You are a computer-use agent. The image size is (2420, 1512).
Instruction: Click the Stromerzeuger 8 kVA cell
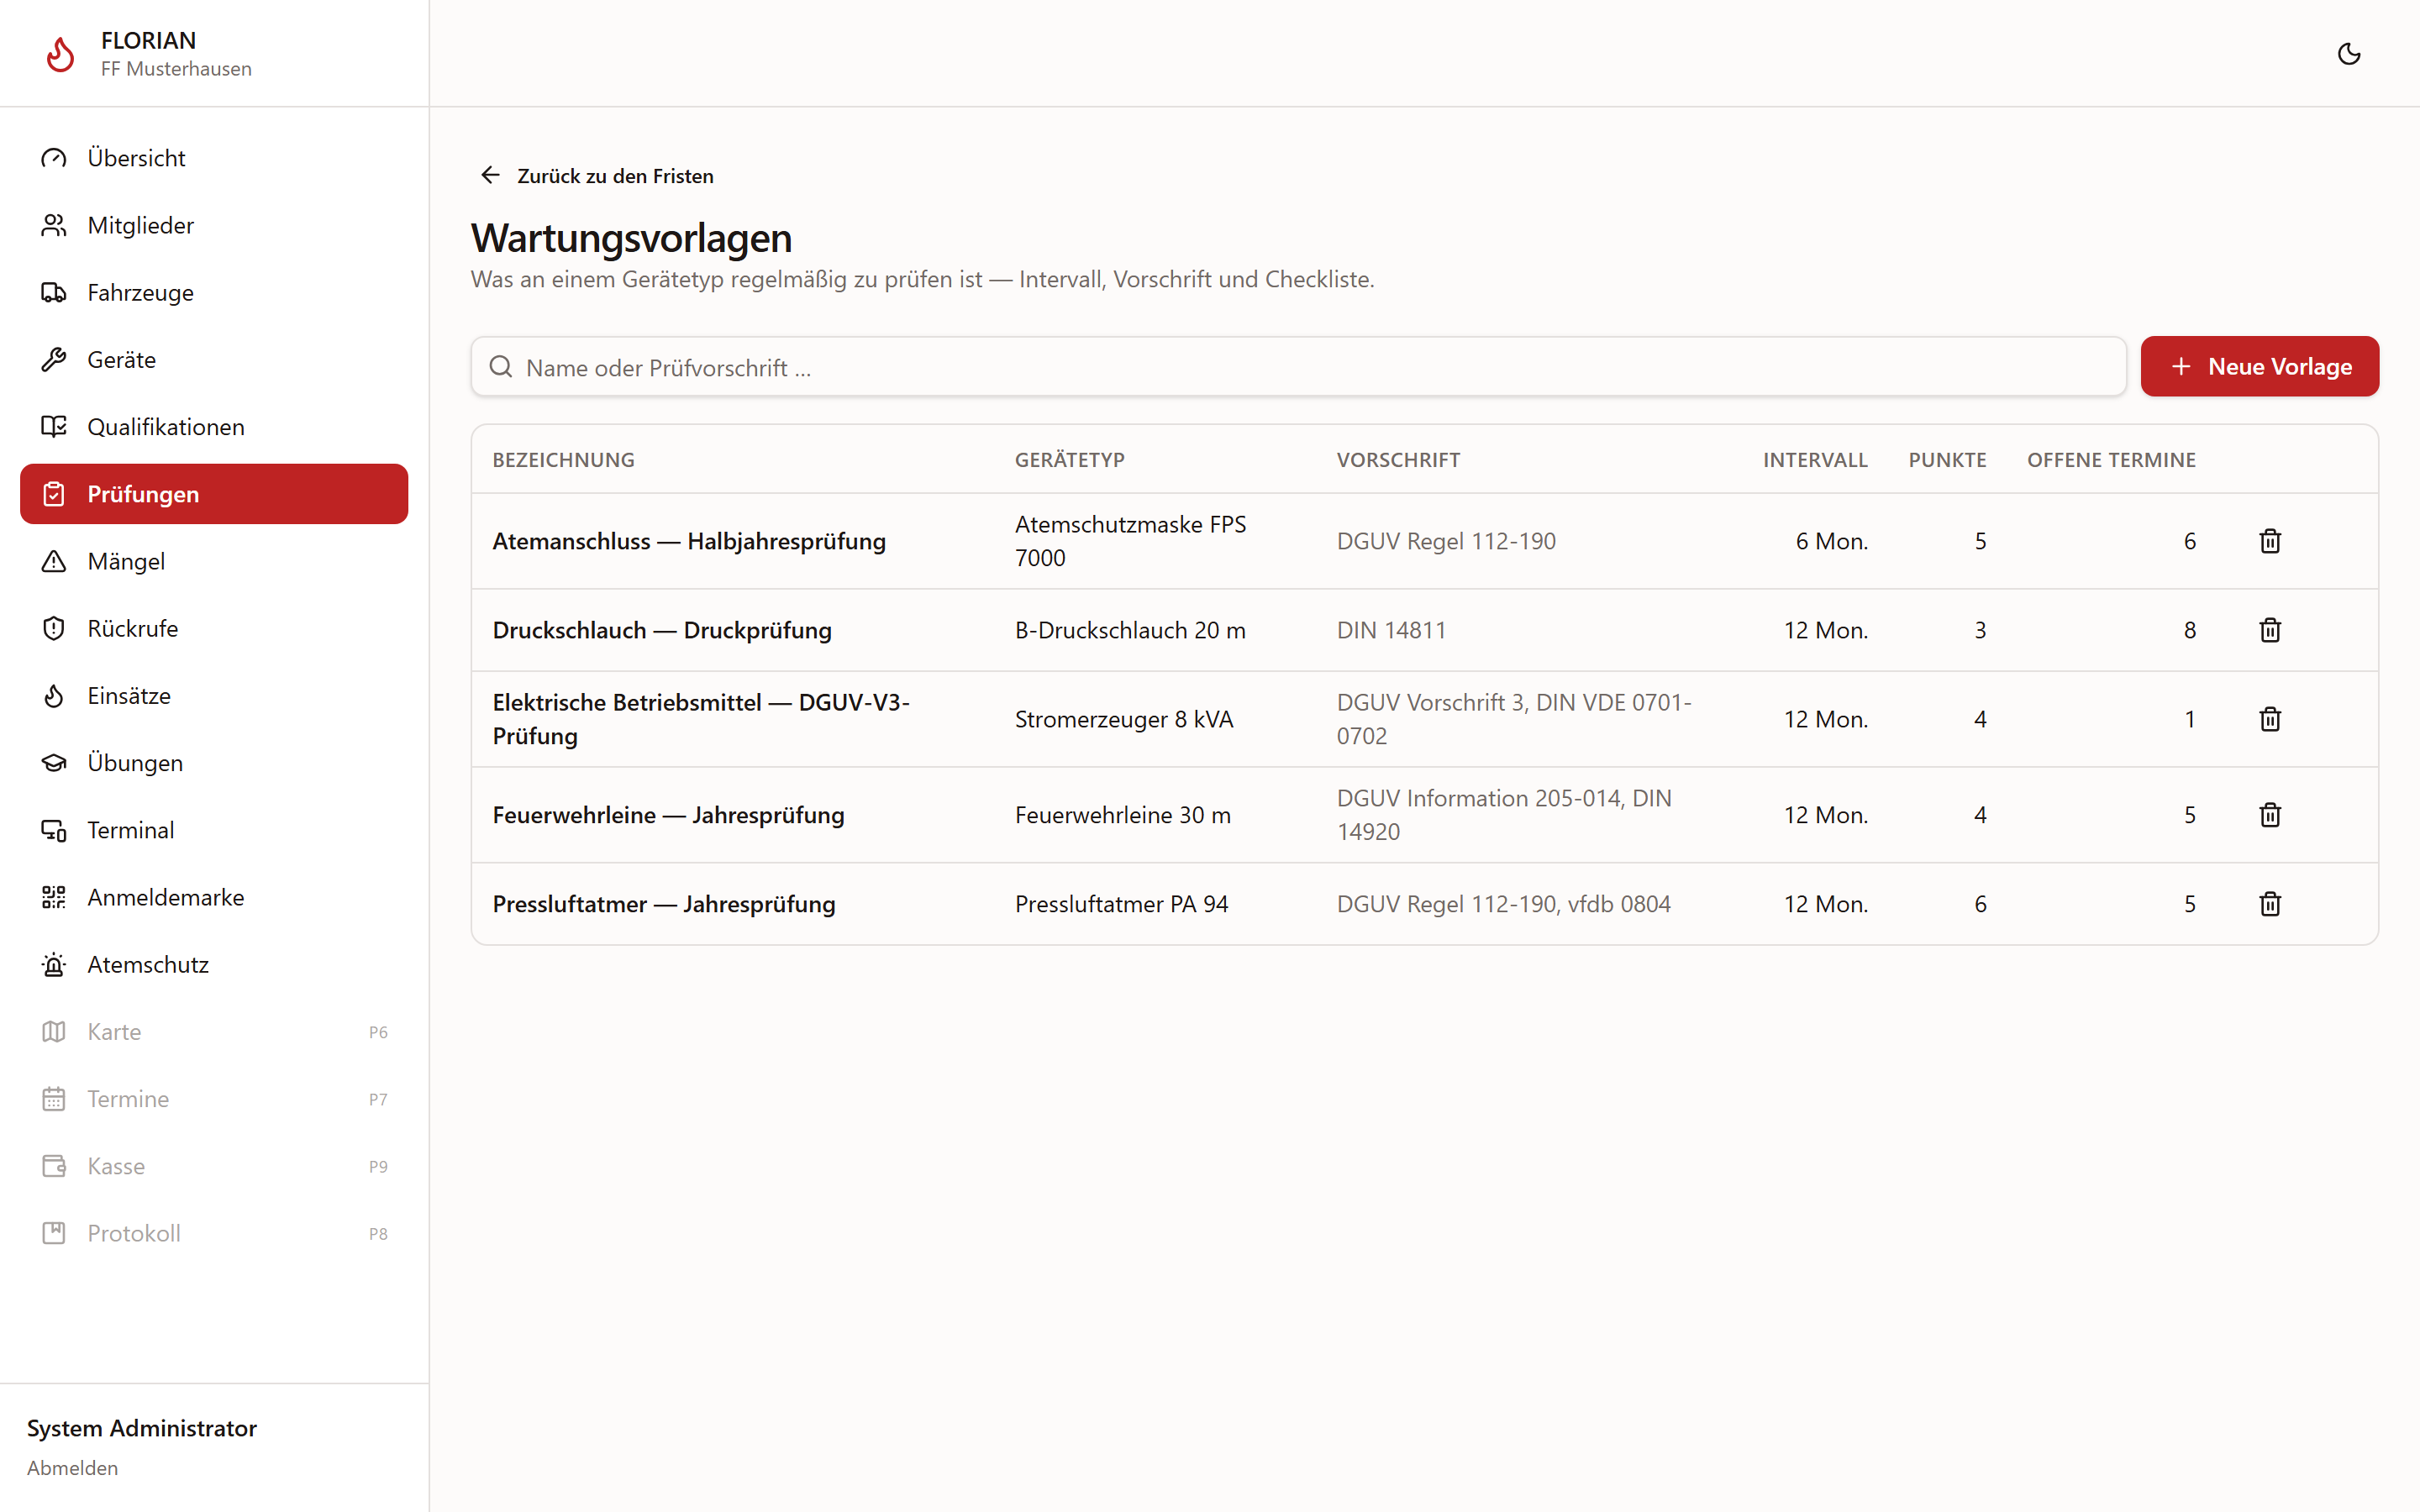[1124, 719]
